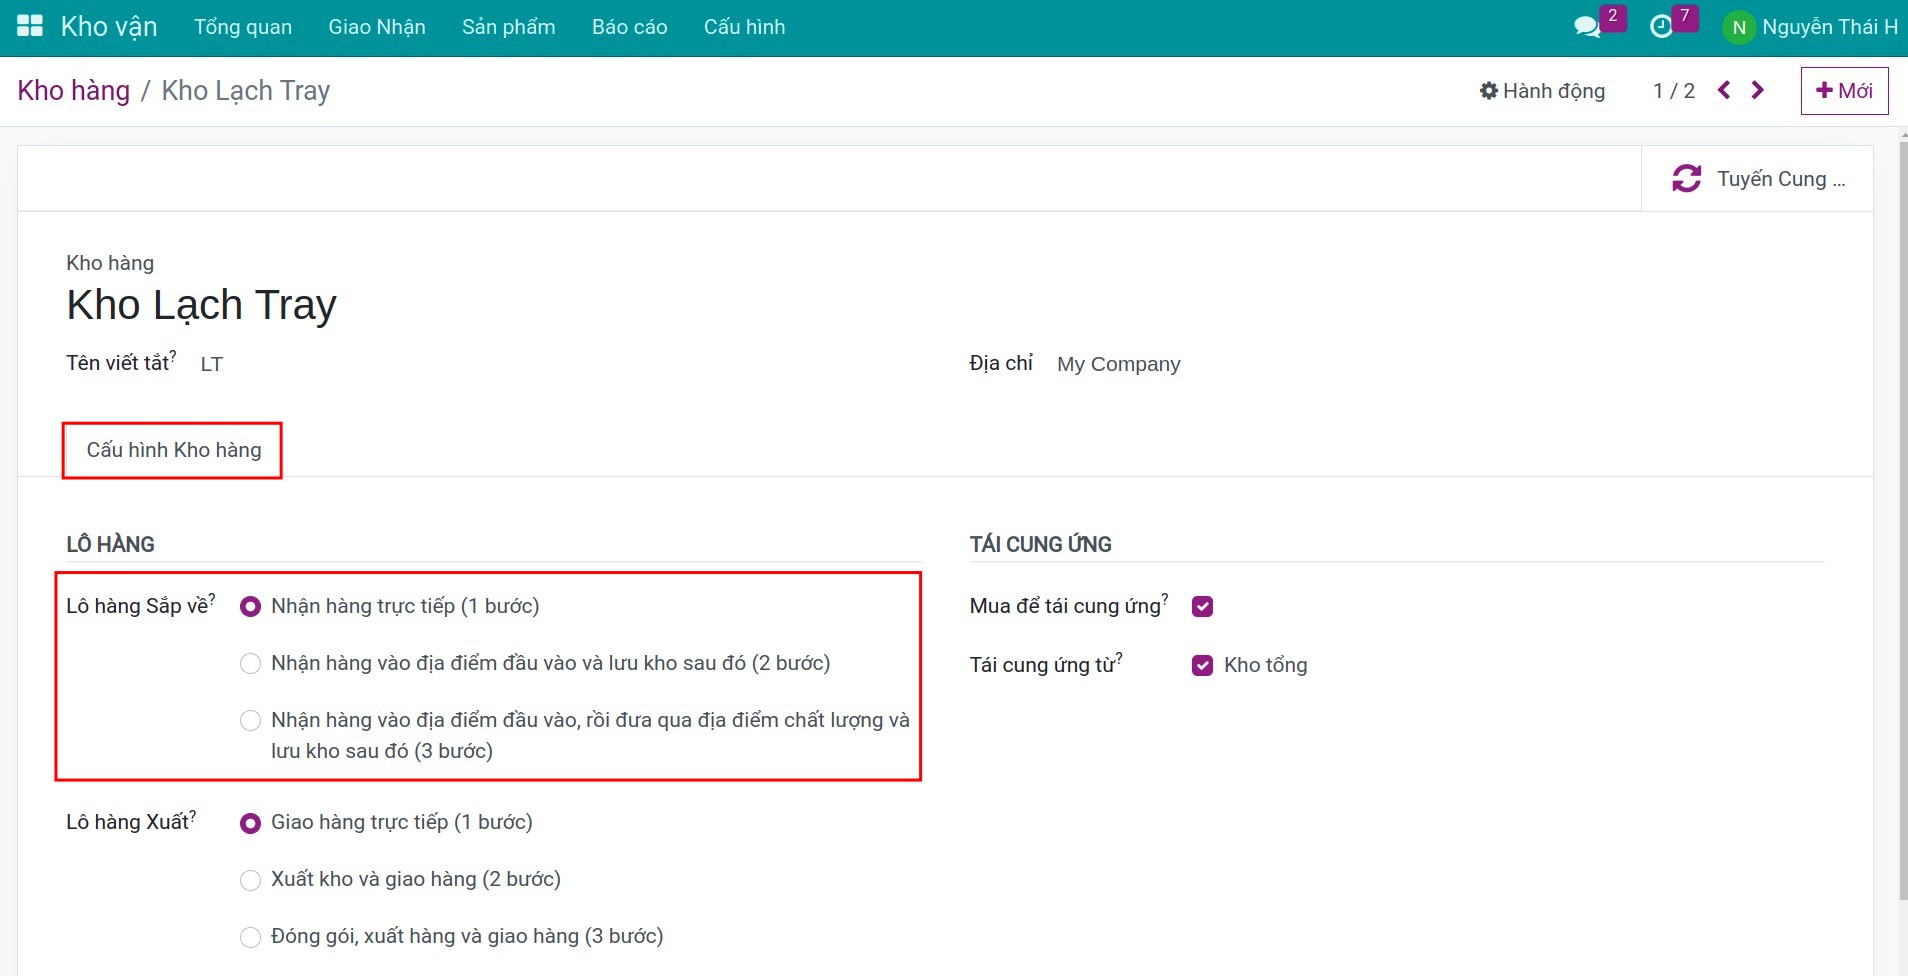Toggle Mua để tái cung ứng checkbox
This screenshot has width=1908, height=976.
point(1202,606)
